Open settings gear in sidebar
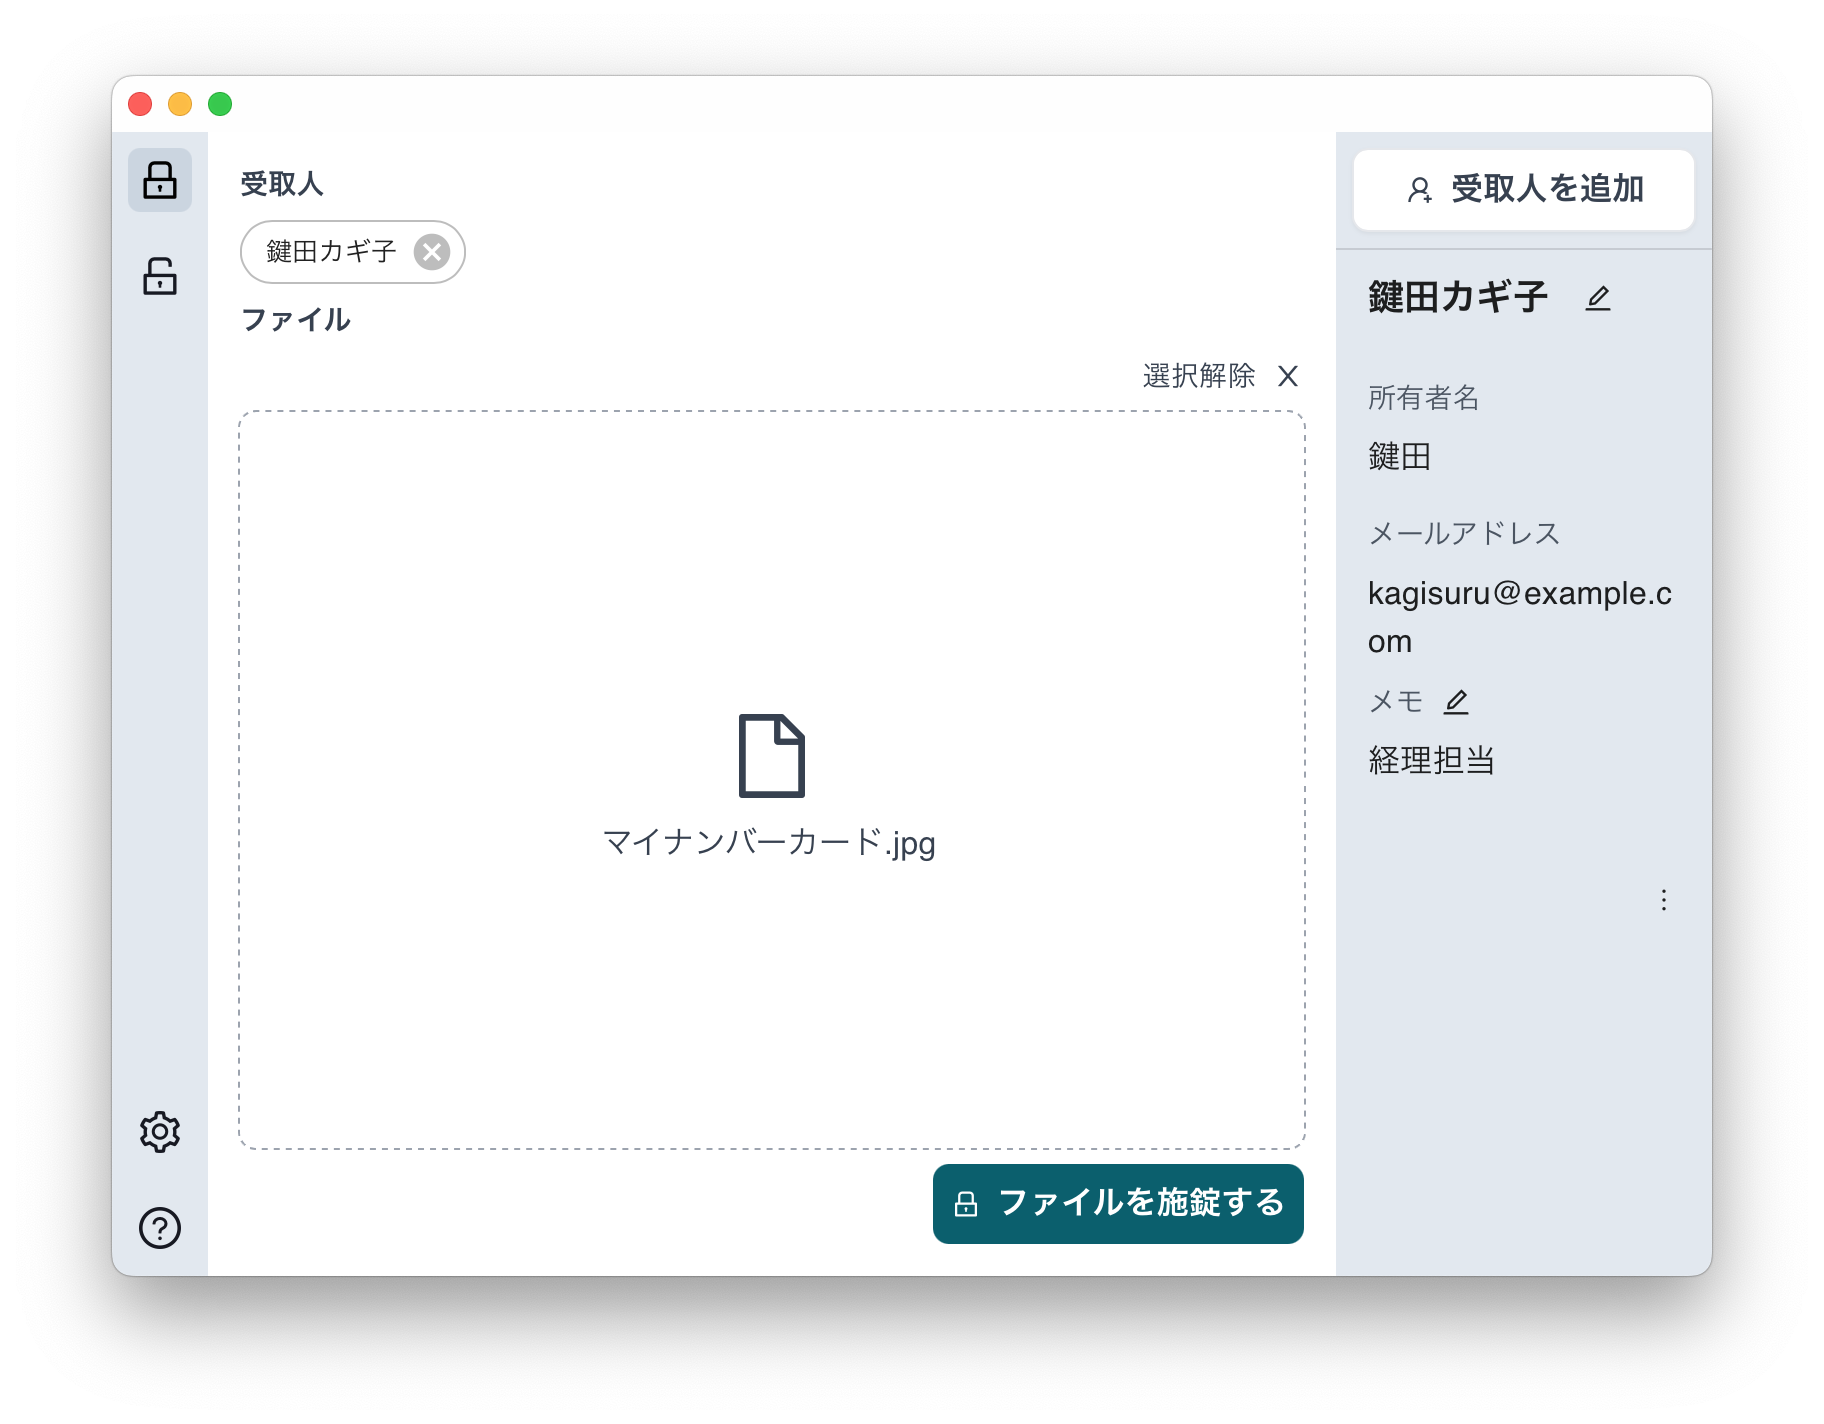The image size is (1824, 1424). [160, 1132]
